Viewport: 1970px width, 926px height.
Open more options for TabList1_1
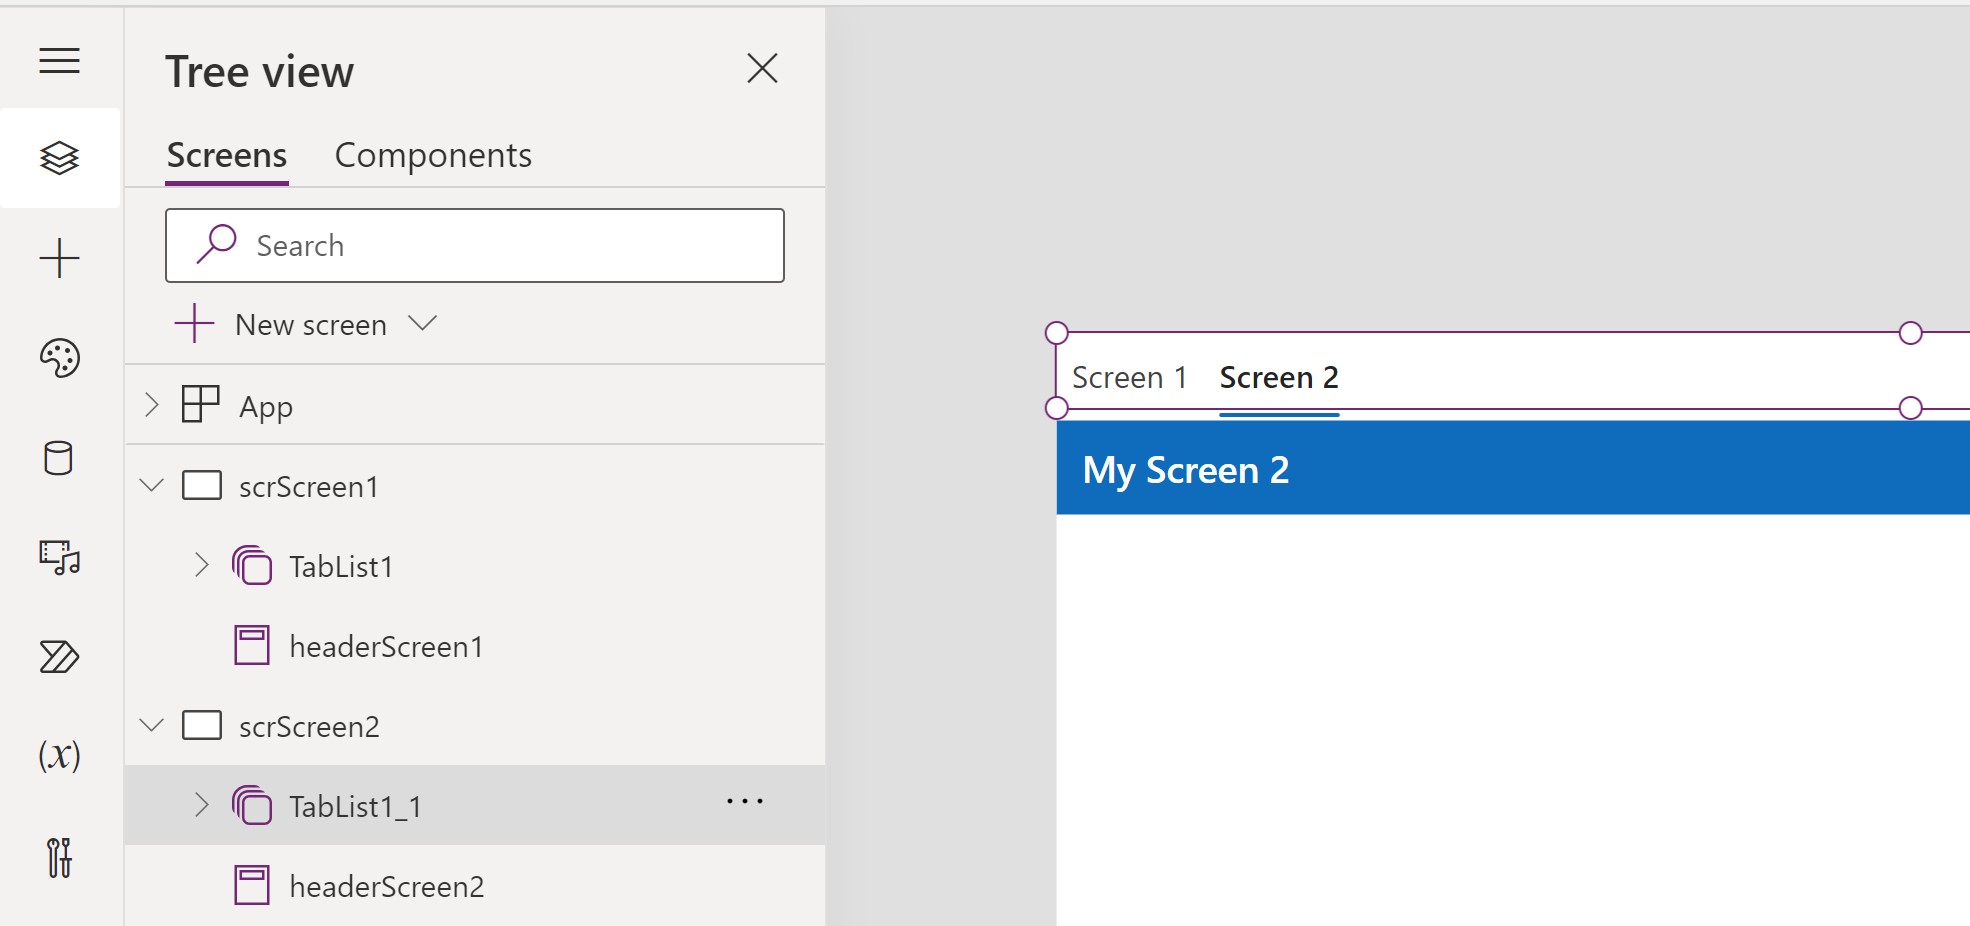tap(745, 802)
